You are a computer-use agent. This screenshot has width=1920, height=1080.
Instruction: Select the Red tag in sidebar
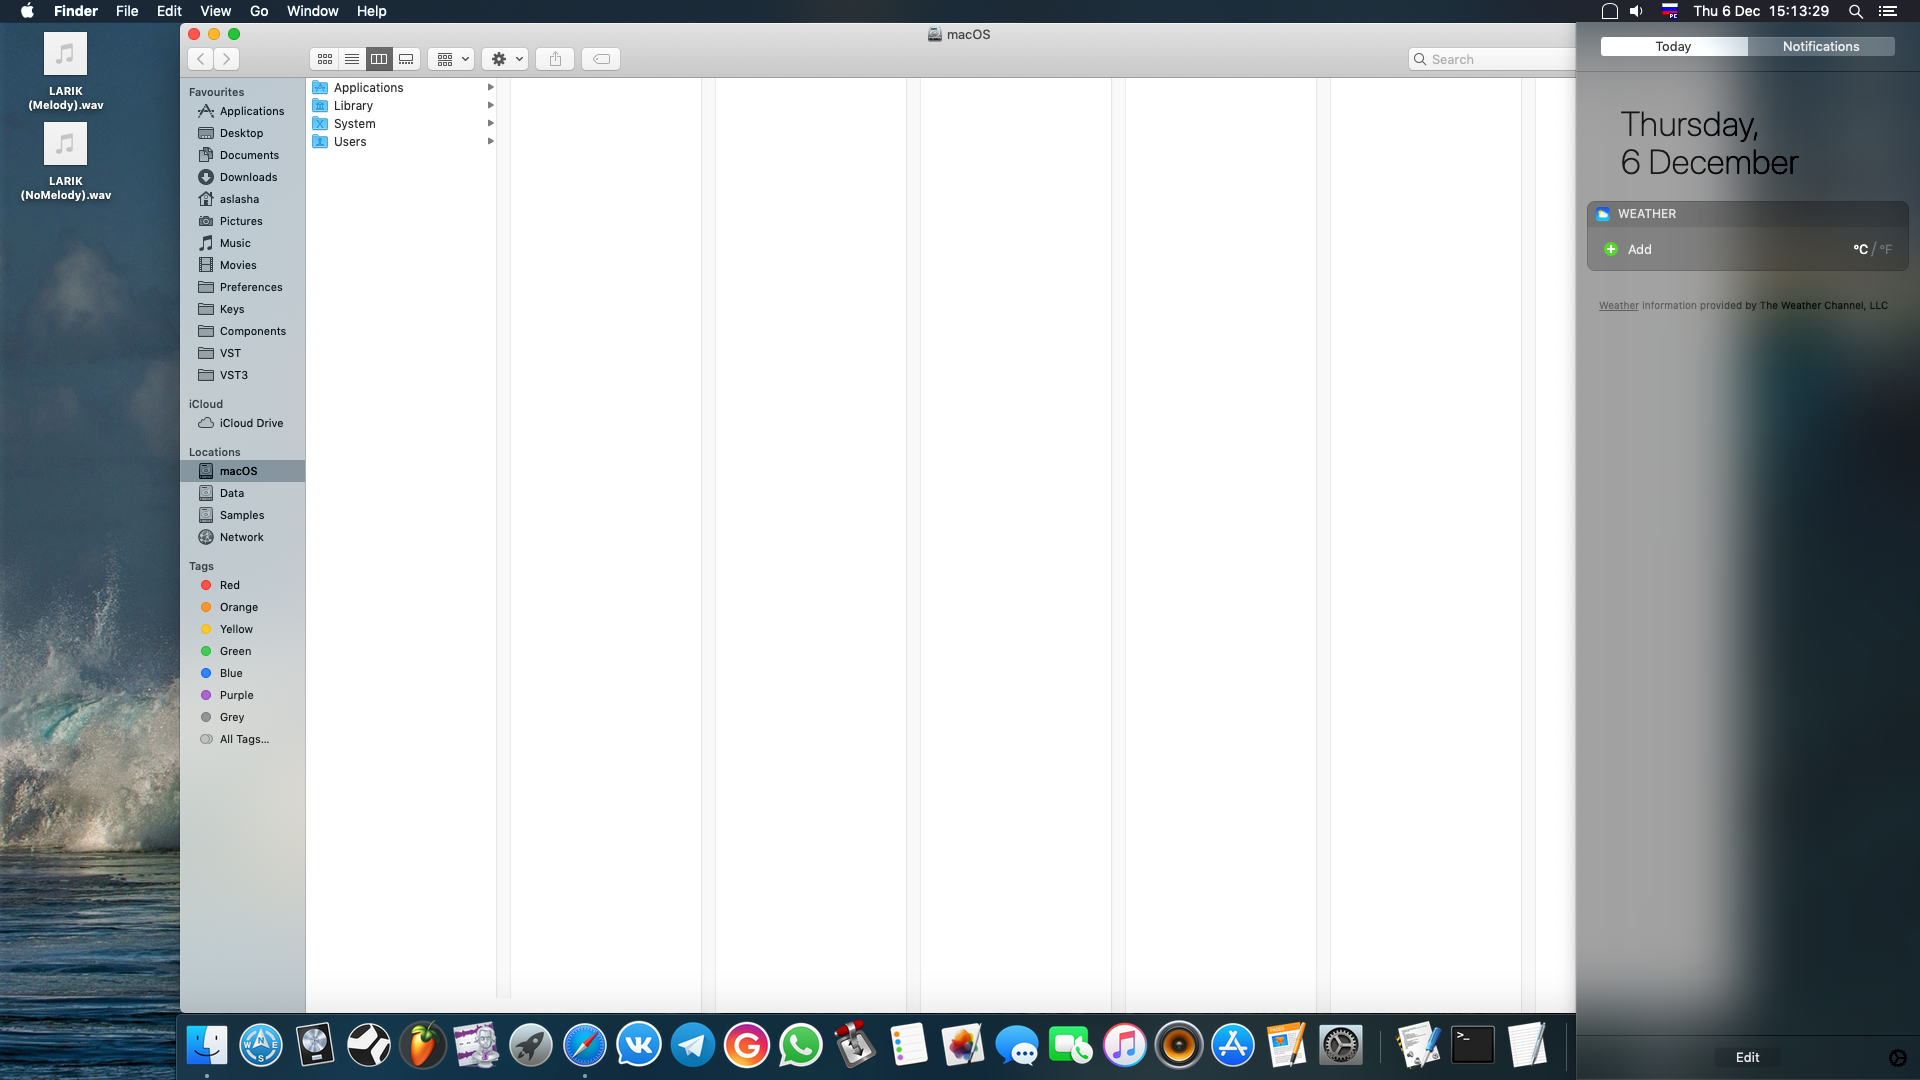point(230,585)
